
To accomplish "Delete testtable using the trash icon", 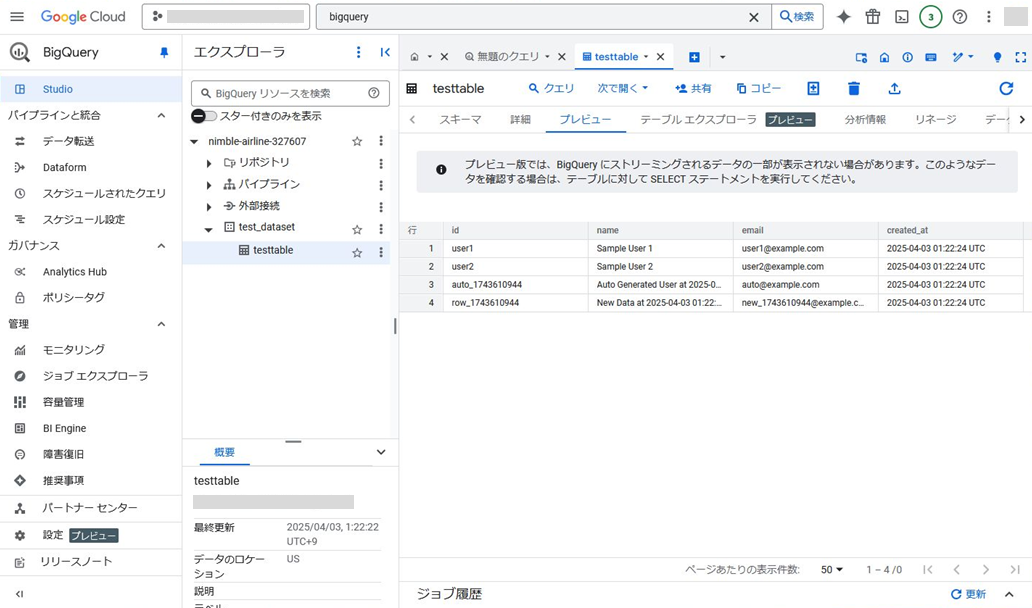I will click(x=853, y=88).
